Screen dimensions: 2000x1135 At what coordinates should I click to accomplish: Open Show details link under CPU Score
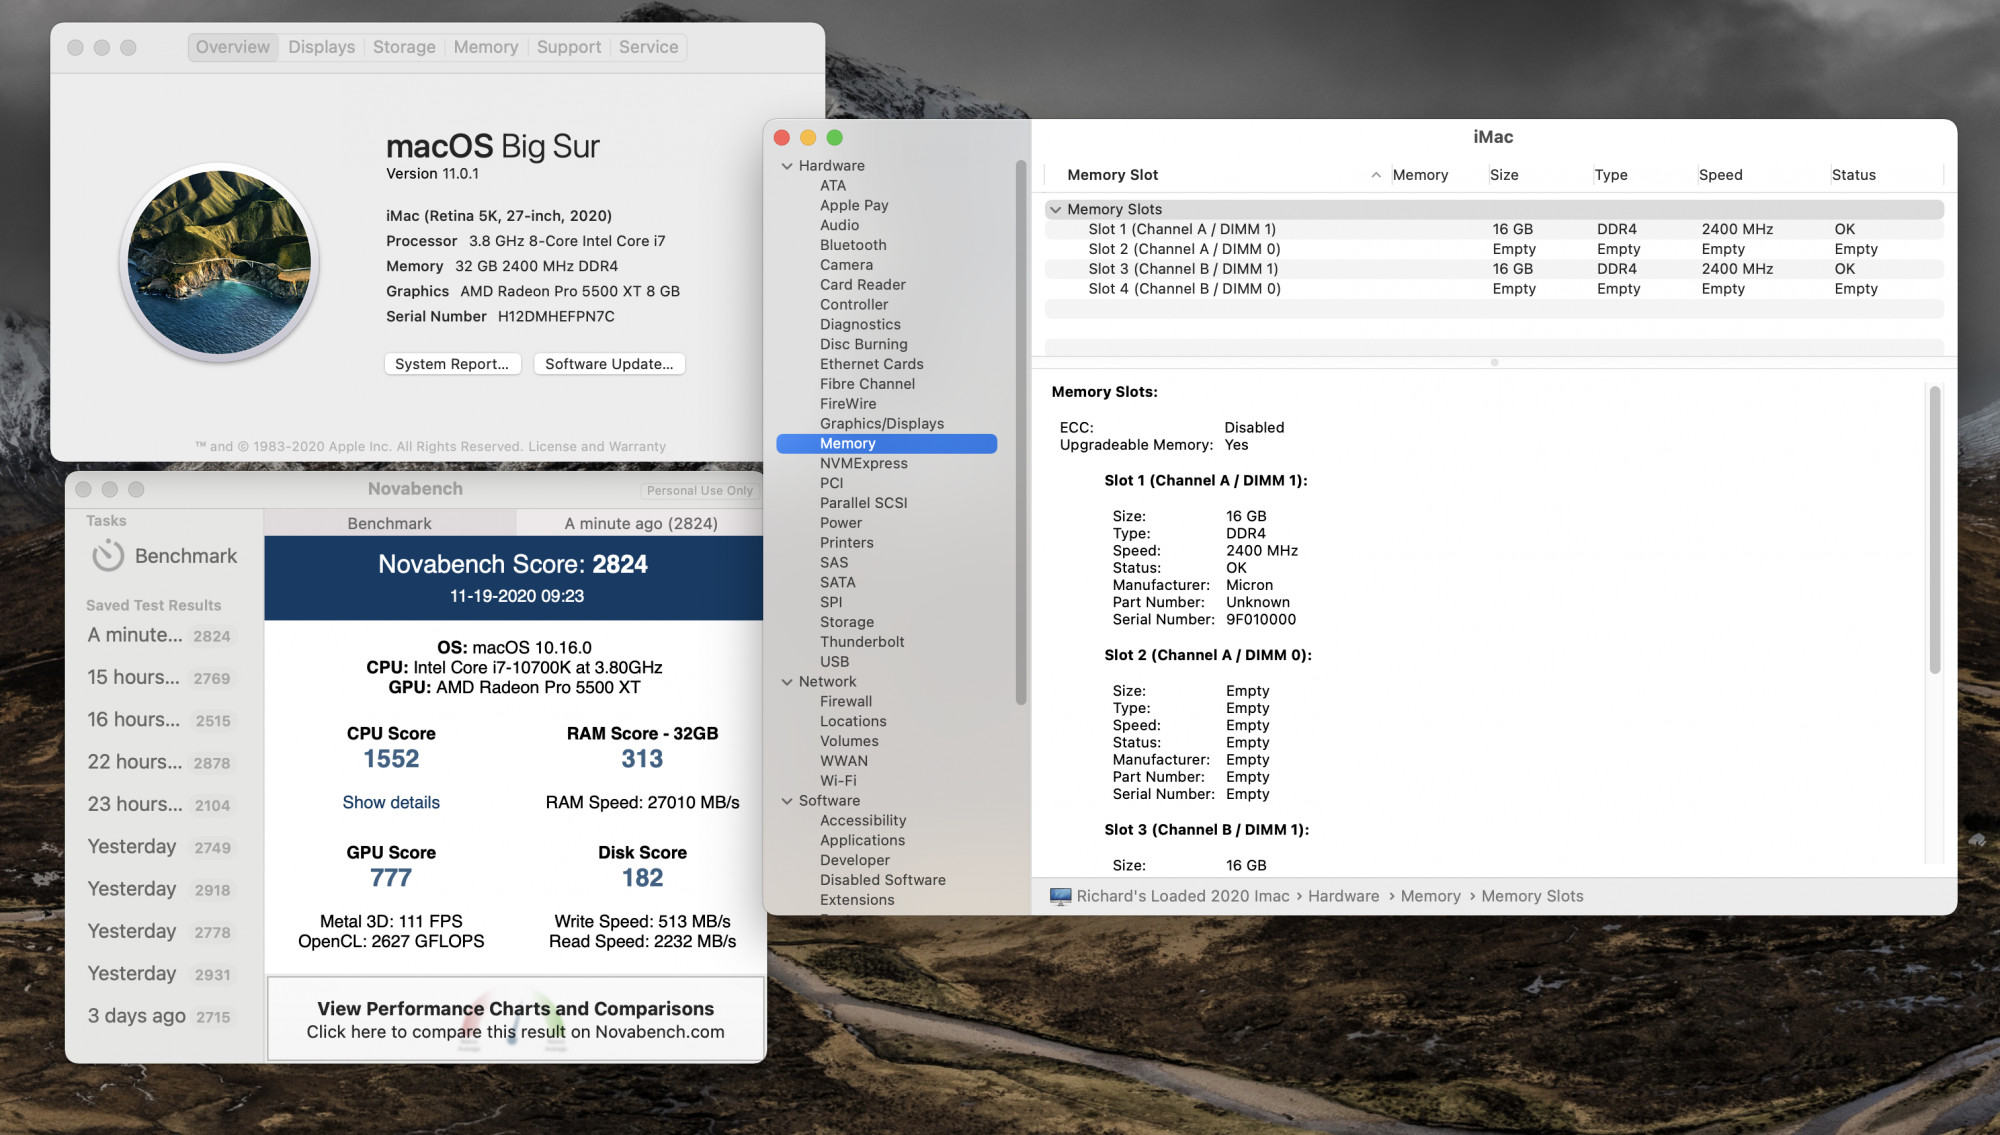390,802
